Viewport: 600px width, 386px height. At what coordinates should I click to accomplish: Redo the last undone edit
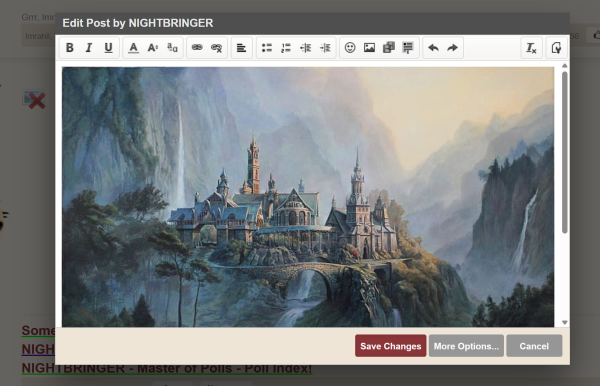pyautogui.click(x=453, y=48)
